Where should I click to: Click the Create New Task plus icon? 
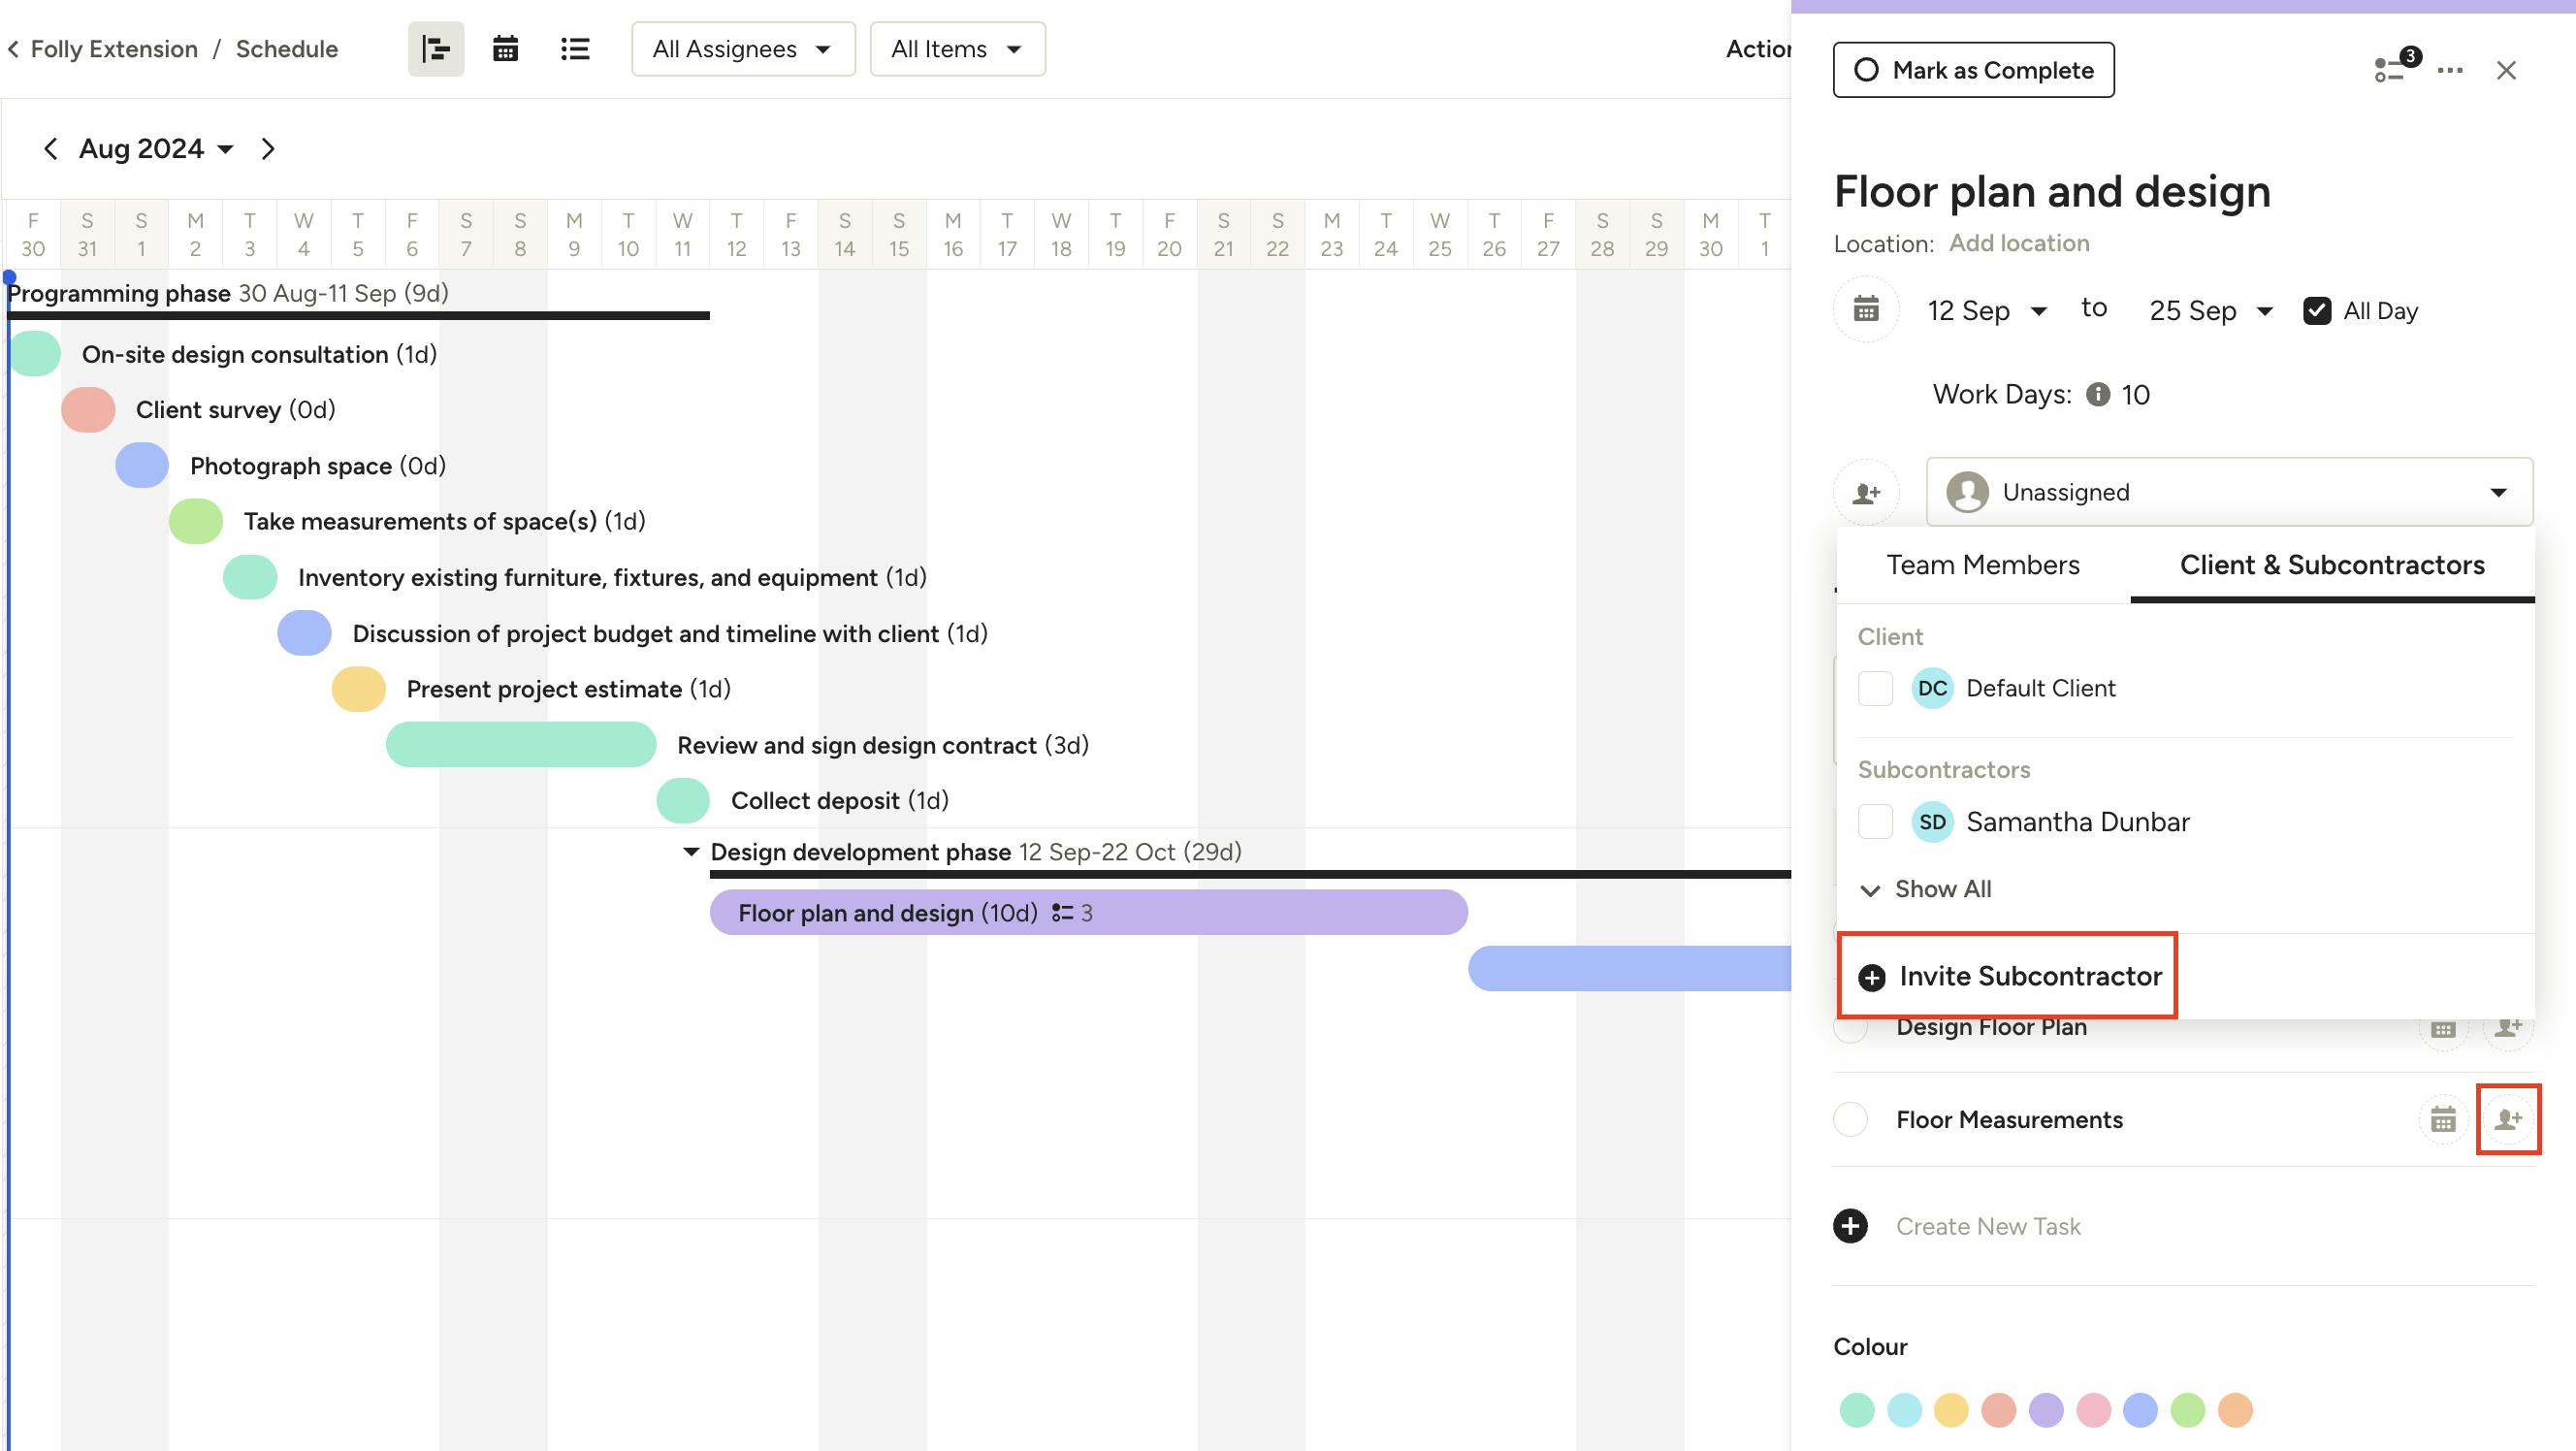click(x=1850, y=1226)
